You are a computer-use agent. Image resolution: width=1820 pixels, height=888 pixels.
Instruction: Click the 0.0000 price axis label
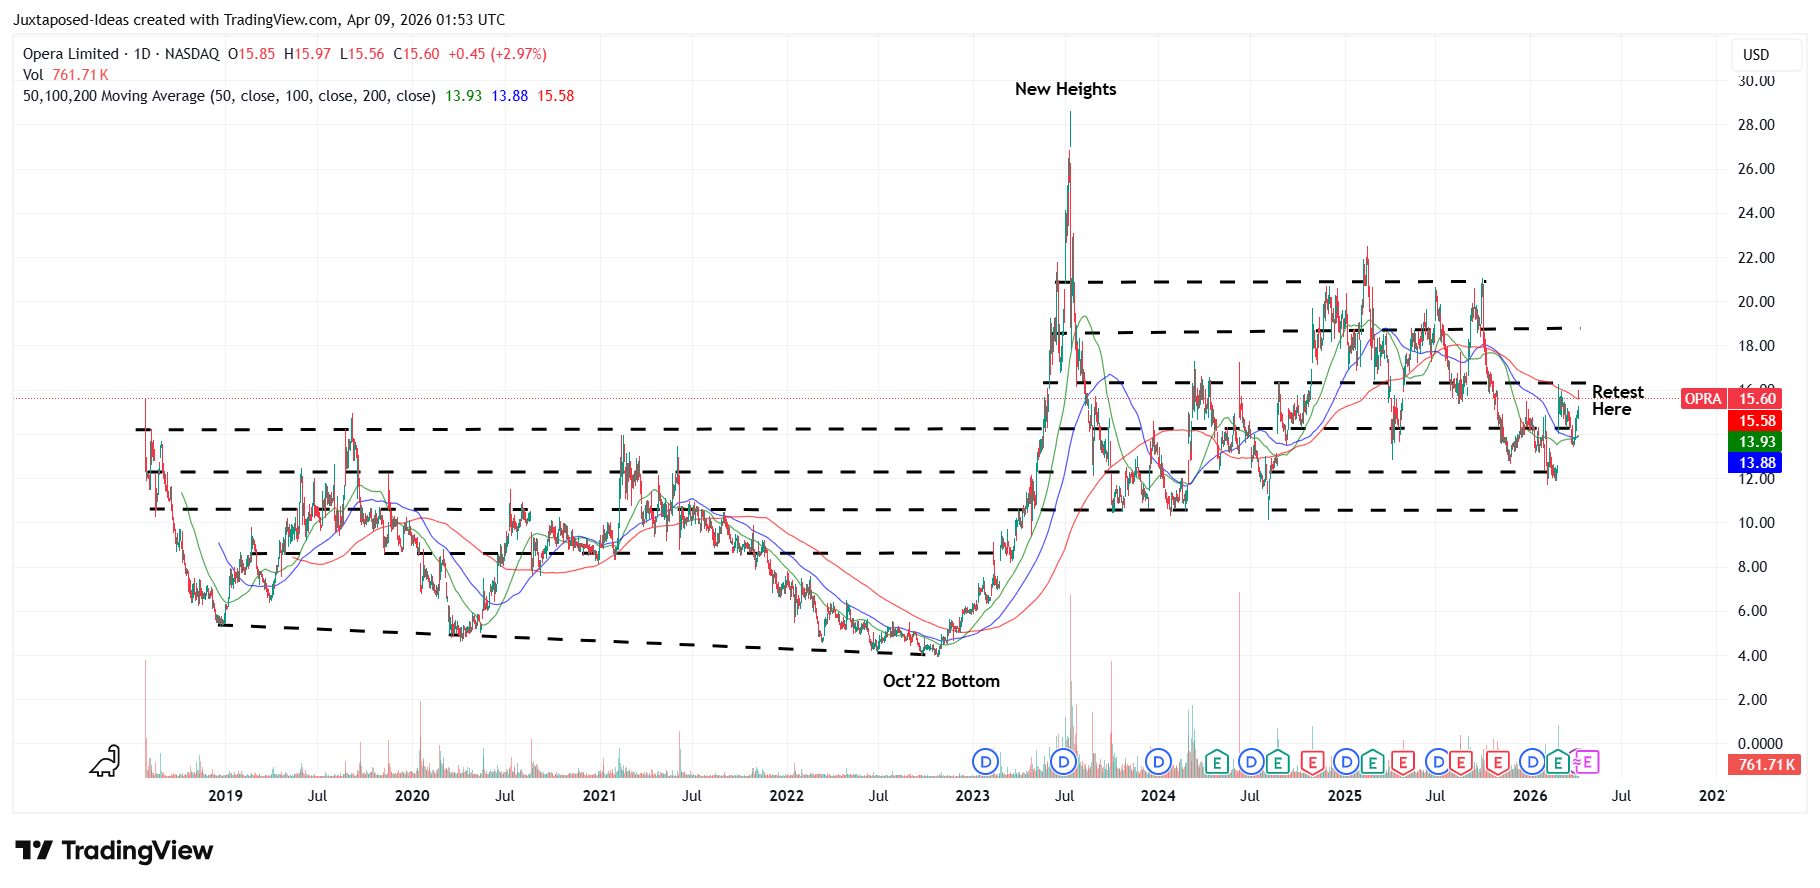click(1760, 744)
